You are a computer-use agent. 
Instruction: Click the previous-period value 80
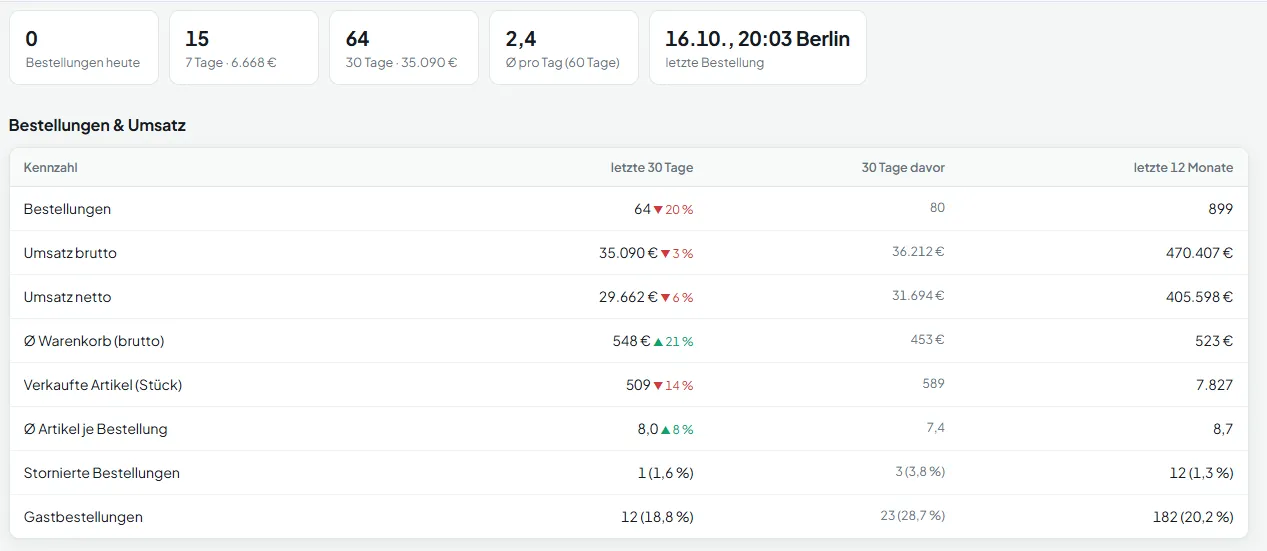click(937, 208)
